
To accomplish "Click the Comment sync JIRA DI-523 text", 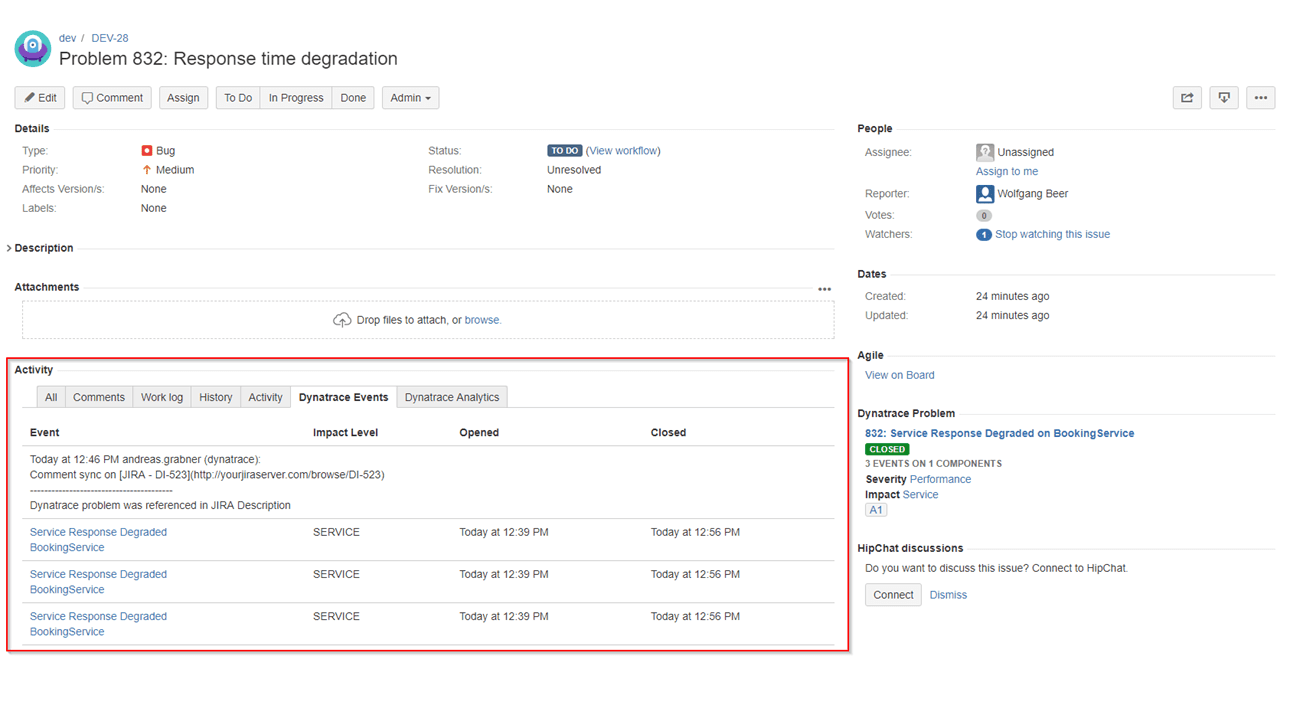I will point(207,475).
